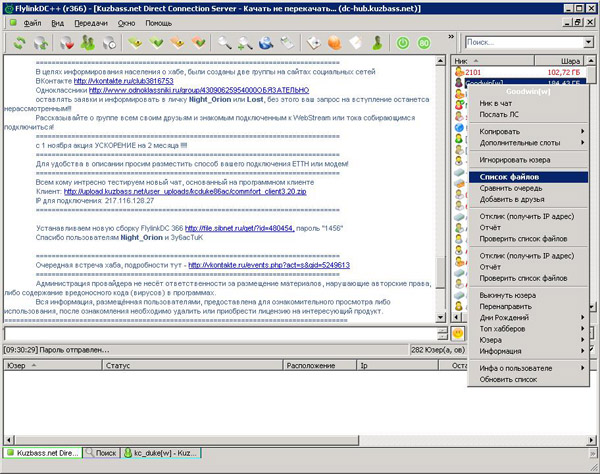
Task: Sort the user list by the Ник column
Action: click(x=493, y=61)
